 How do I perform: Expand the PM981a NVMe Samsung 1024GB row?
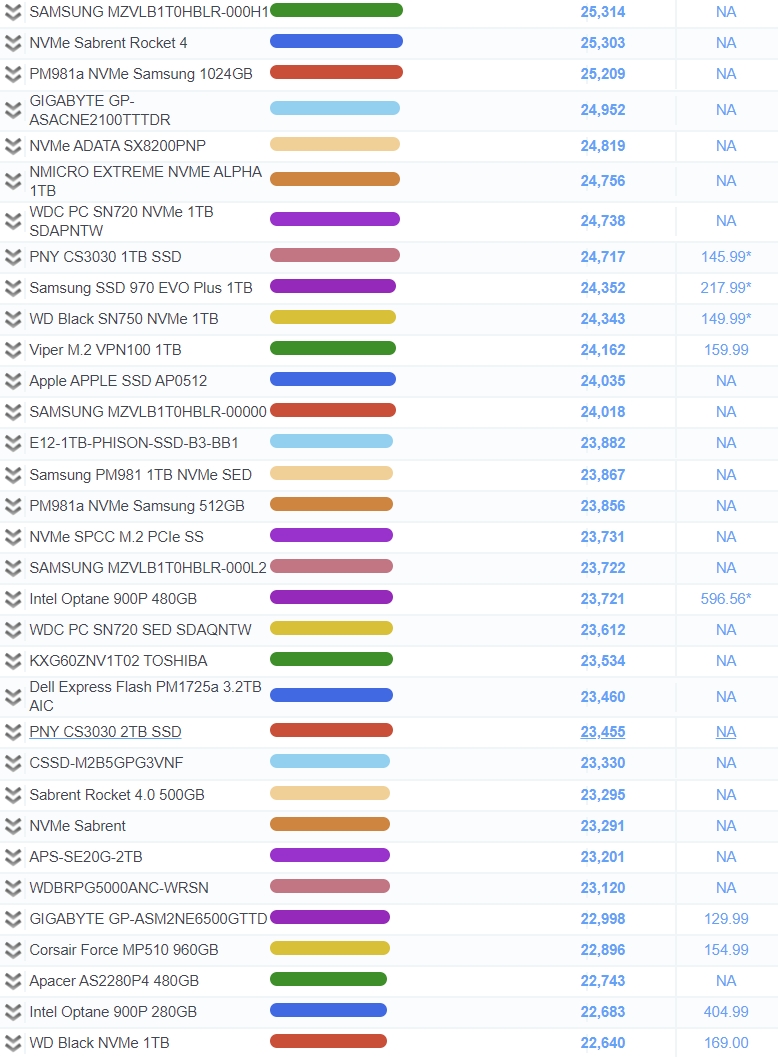point(13,74)
